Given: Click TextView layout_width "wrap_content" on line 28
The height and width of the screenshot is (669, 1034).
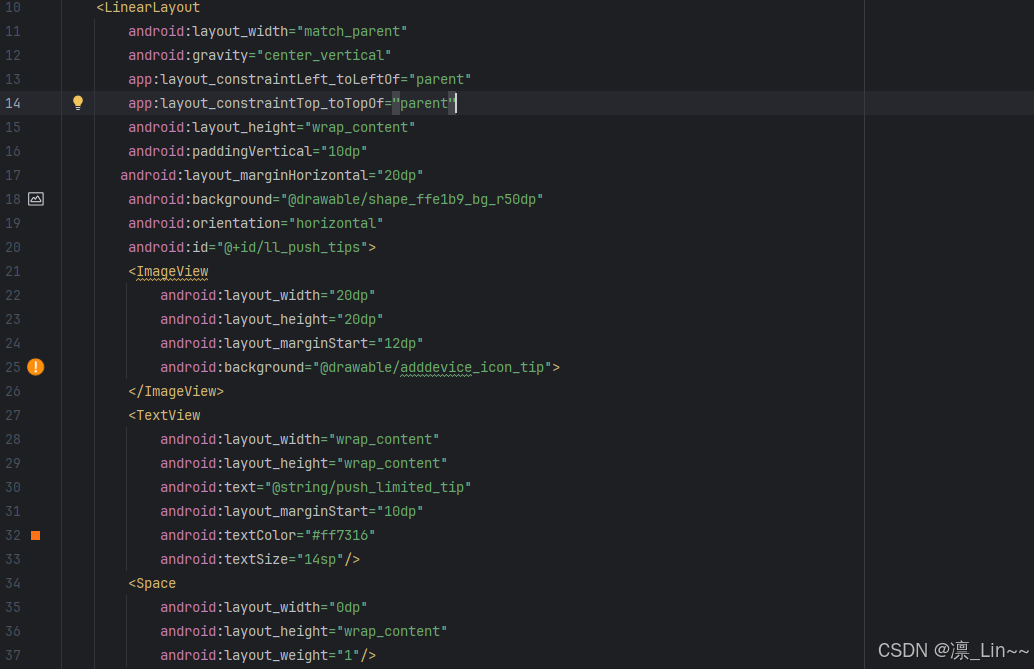Looking at the screenshot, I should pyautogui.click(x=384, y=439).
